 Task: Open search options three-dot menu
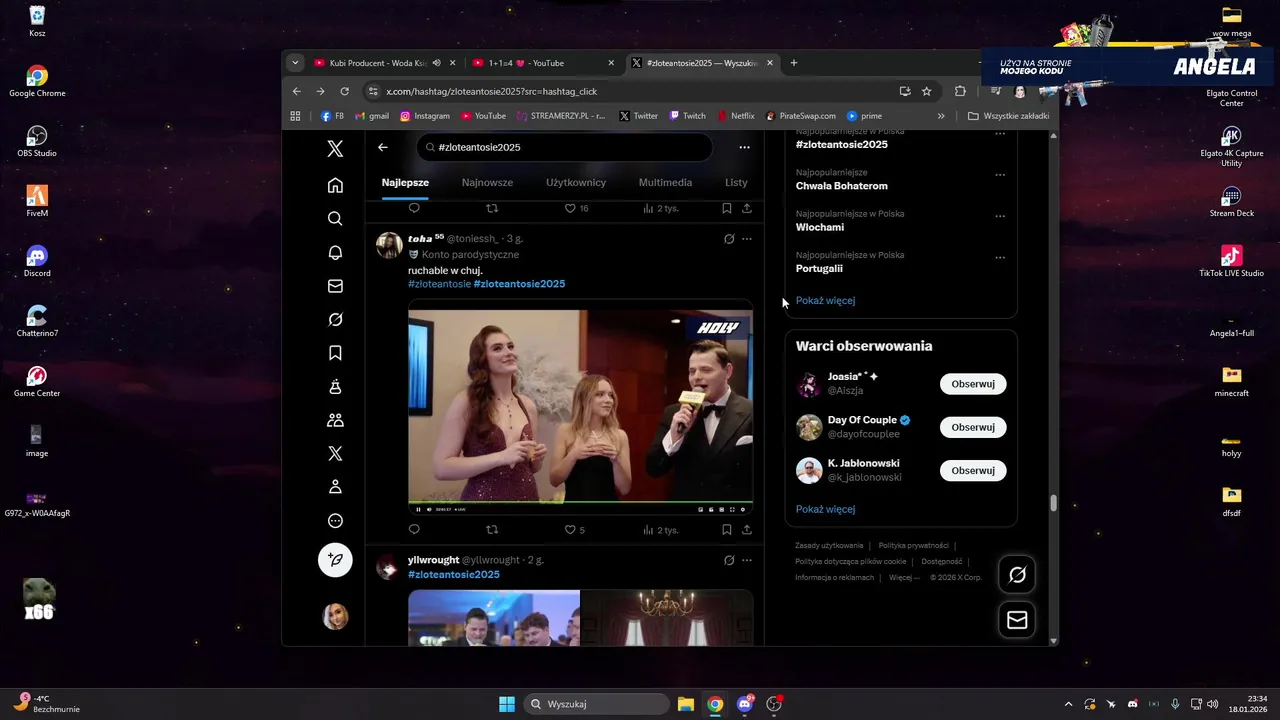(x=744, y=147)
